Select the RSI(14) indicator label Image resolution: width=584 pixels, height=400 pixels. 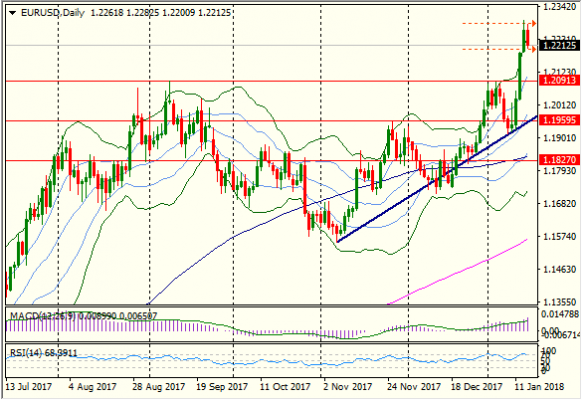[x=26, y=353]
